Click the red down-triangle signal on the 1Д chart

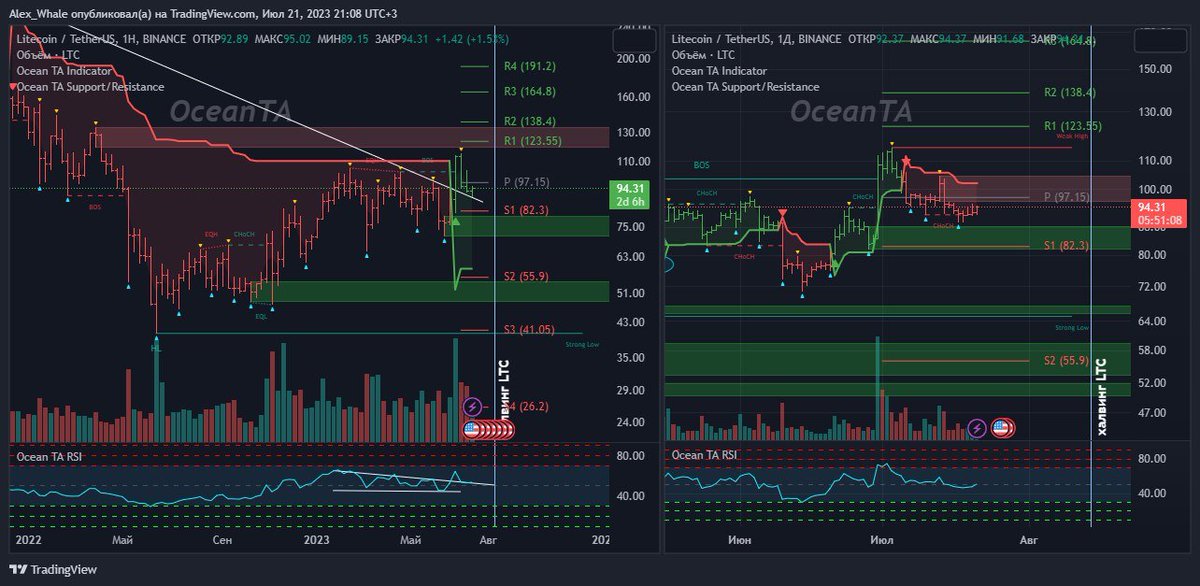click(x=782, y=213)
